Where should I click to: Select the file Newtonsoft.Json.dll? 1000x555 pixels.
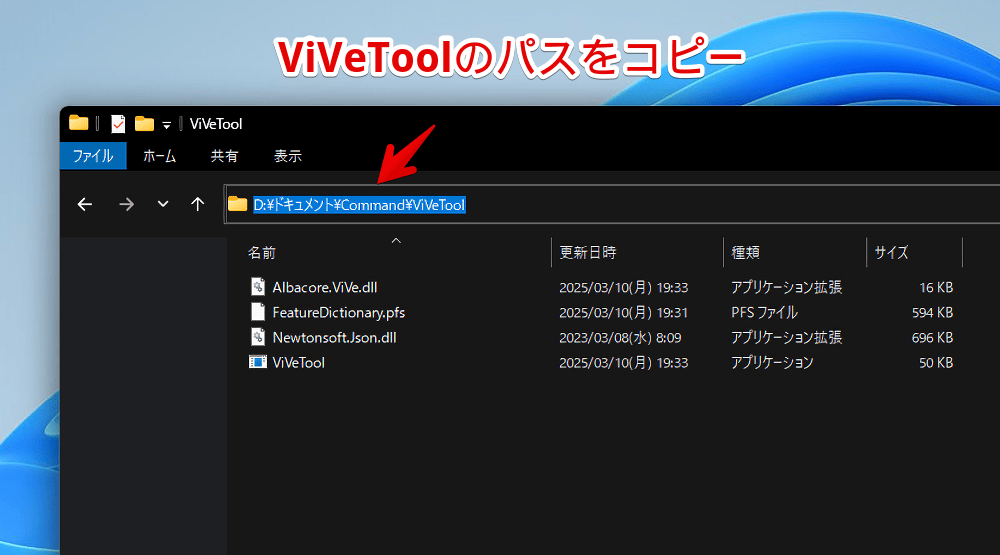(334, 337)
